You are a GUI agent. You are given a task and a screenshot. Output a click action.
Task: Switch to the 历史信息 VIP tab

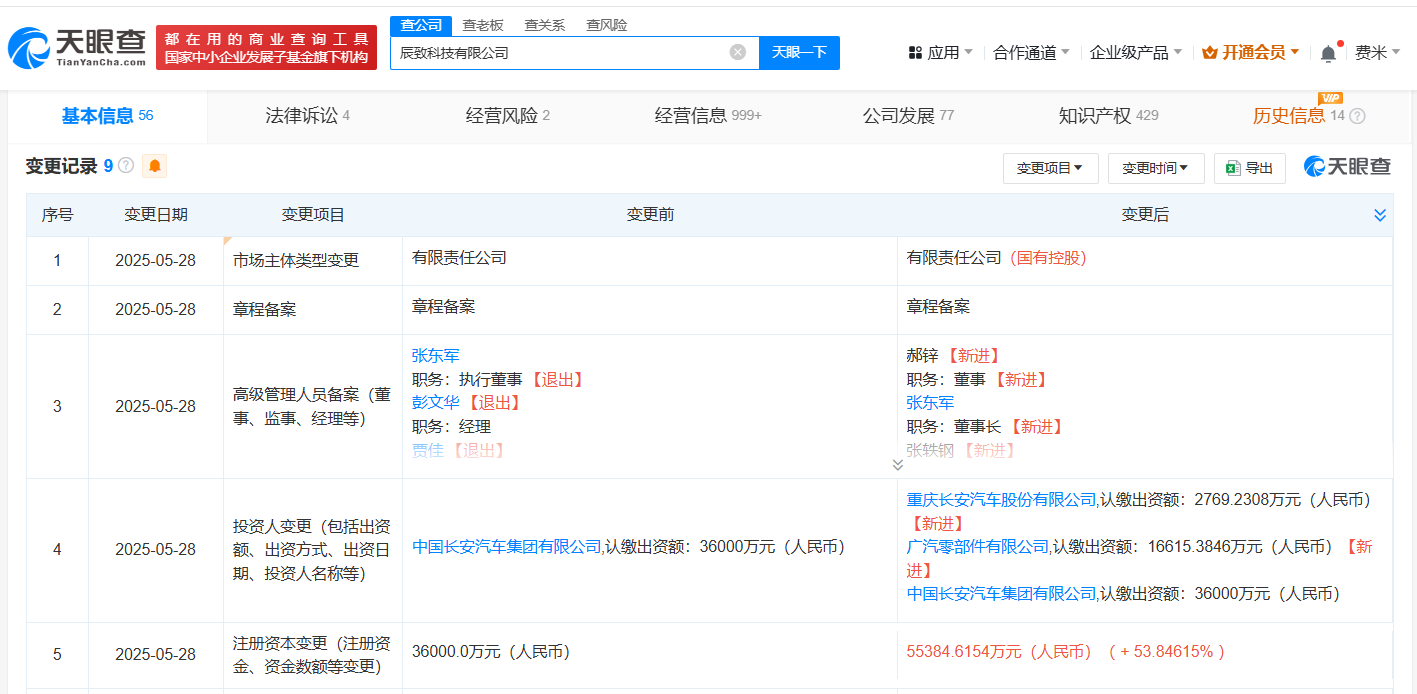(1298, 116)
